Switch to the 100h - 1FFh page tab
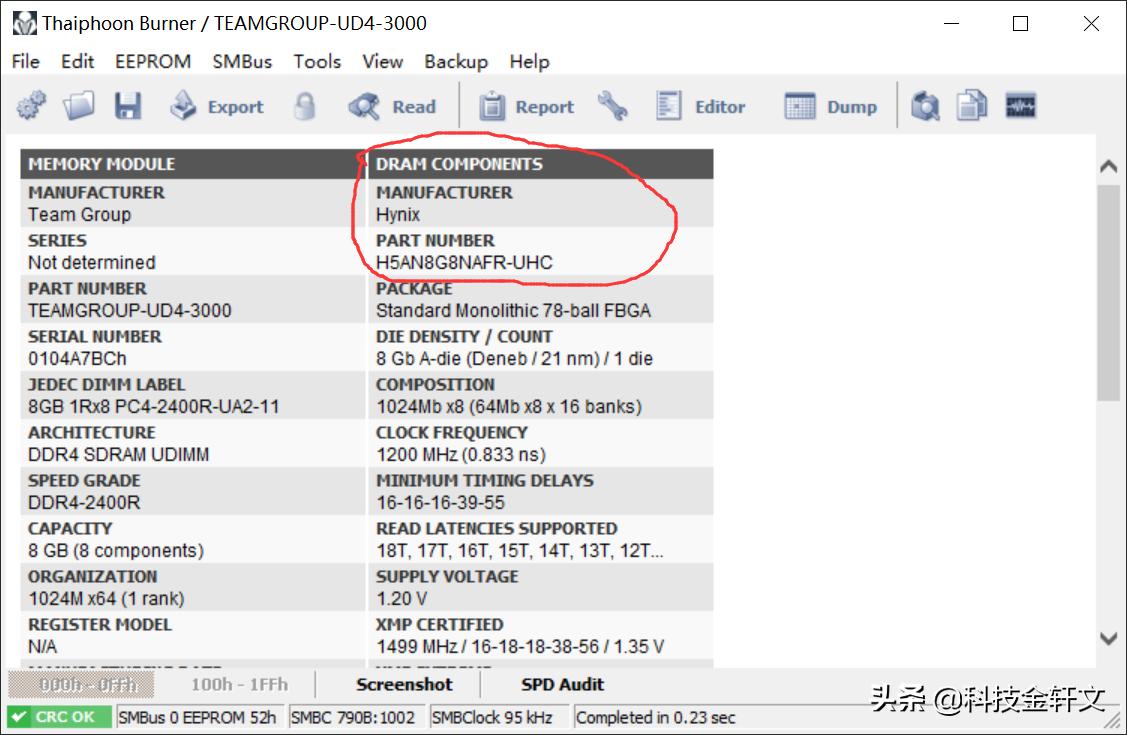The width and height of the screenshot is (1127, 735). click(239, 685)
